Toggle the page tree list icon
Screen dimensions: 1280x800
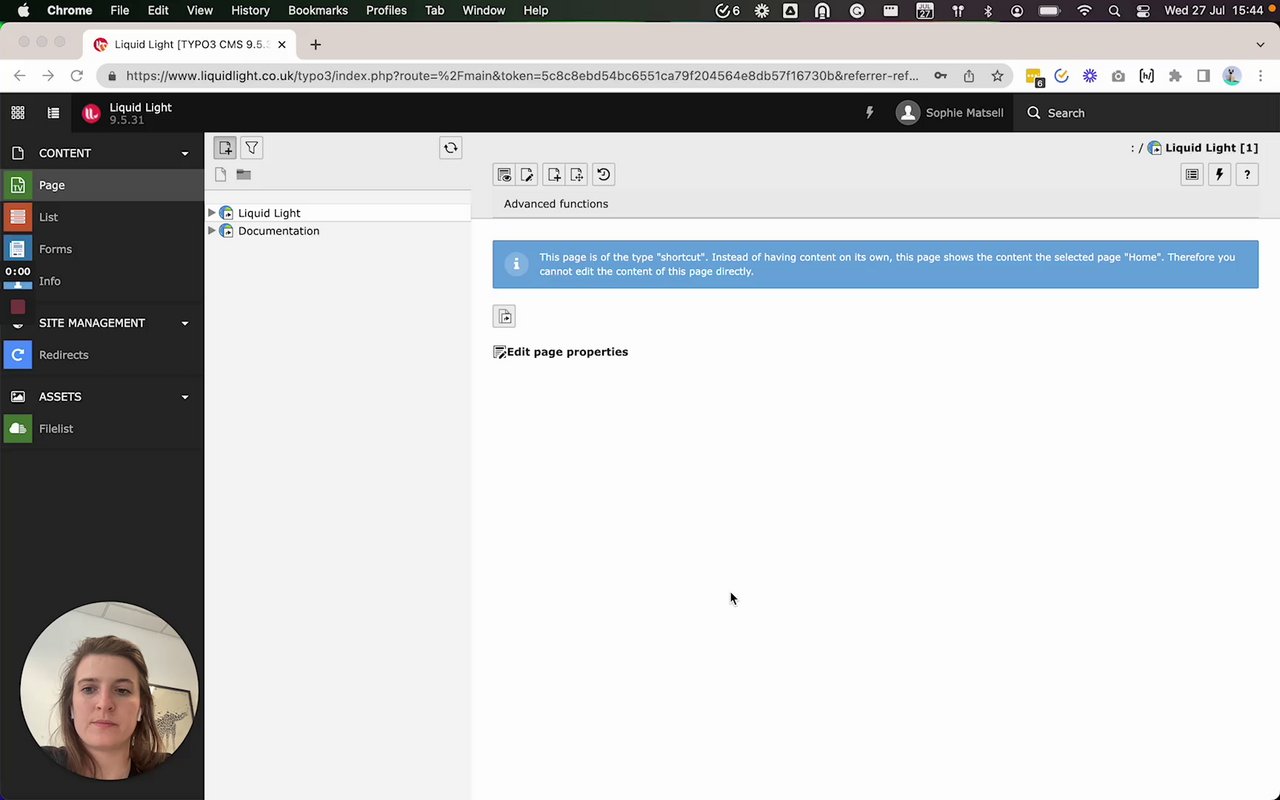[x=53, y=113]
